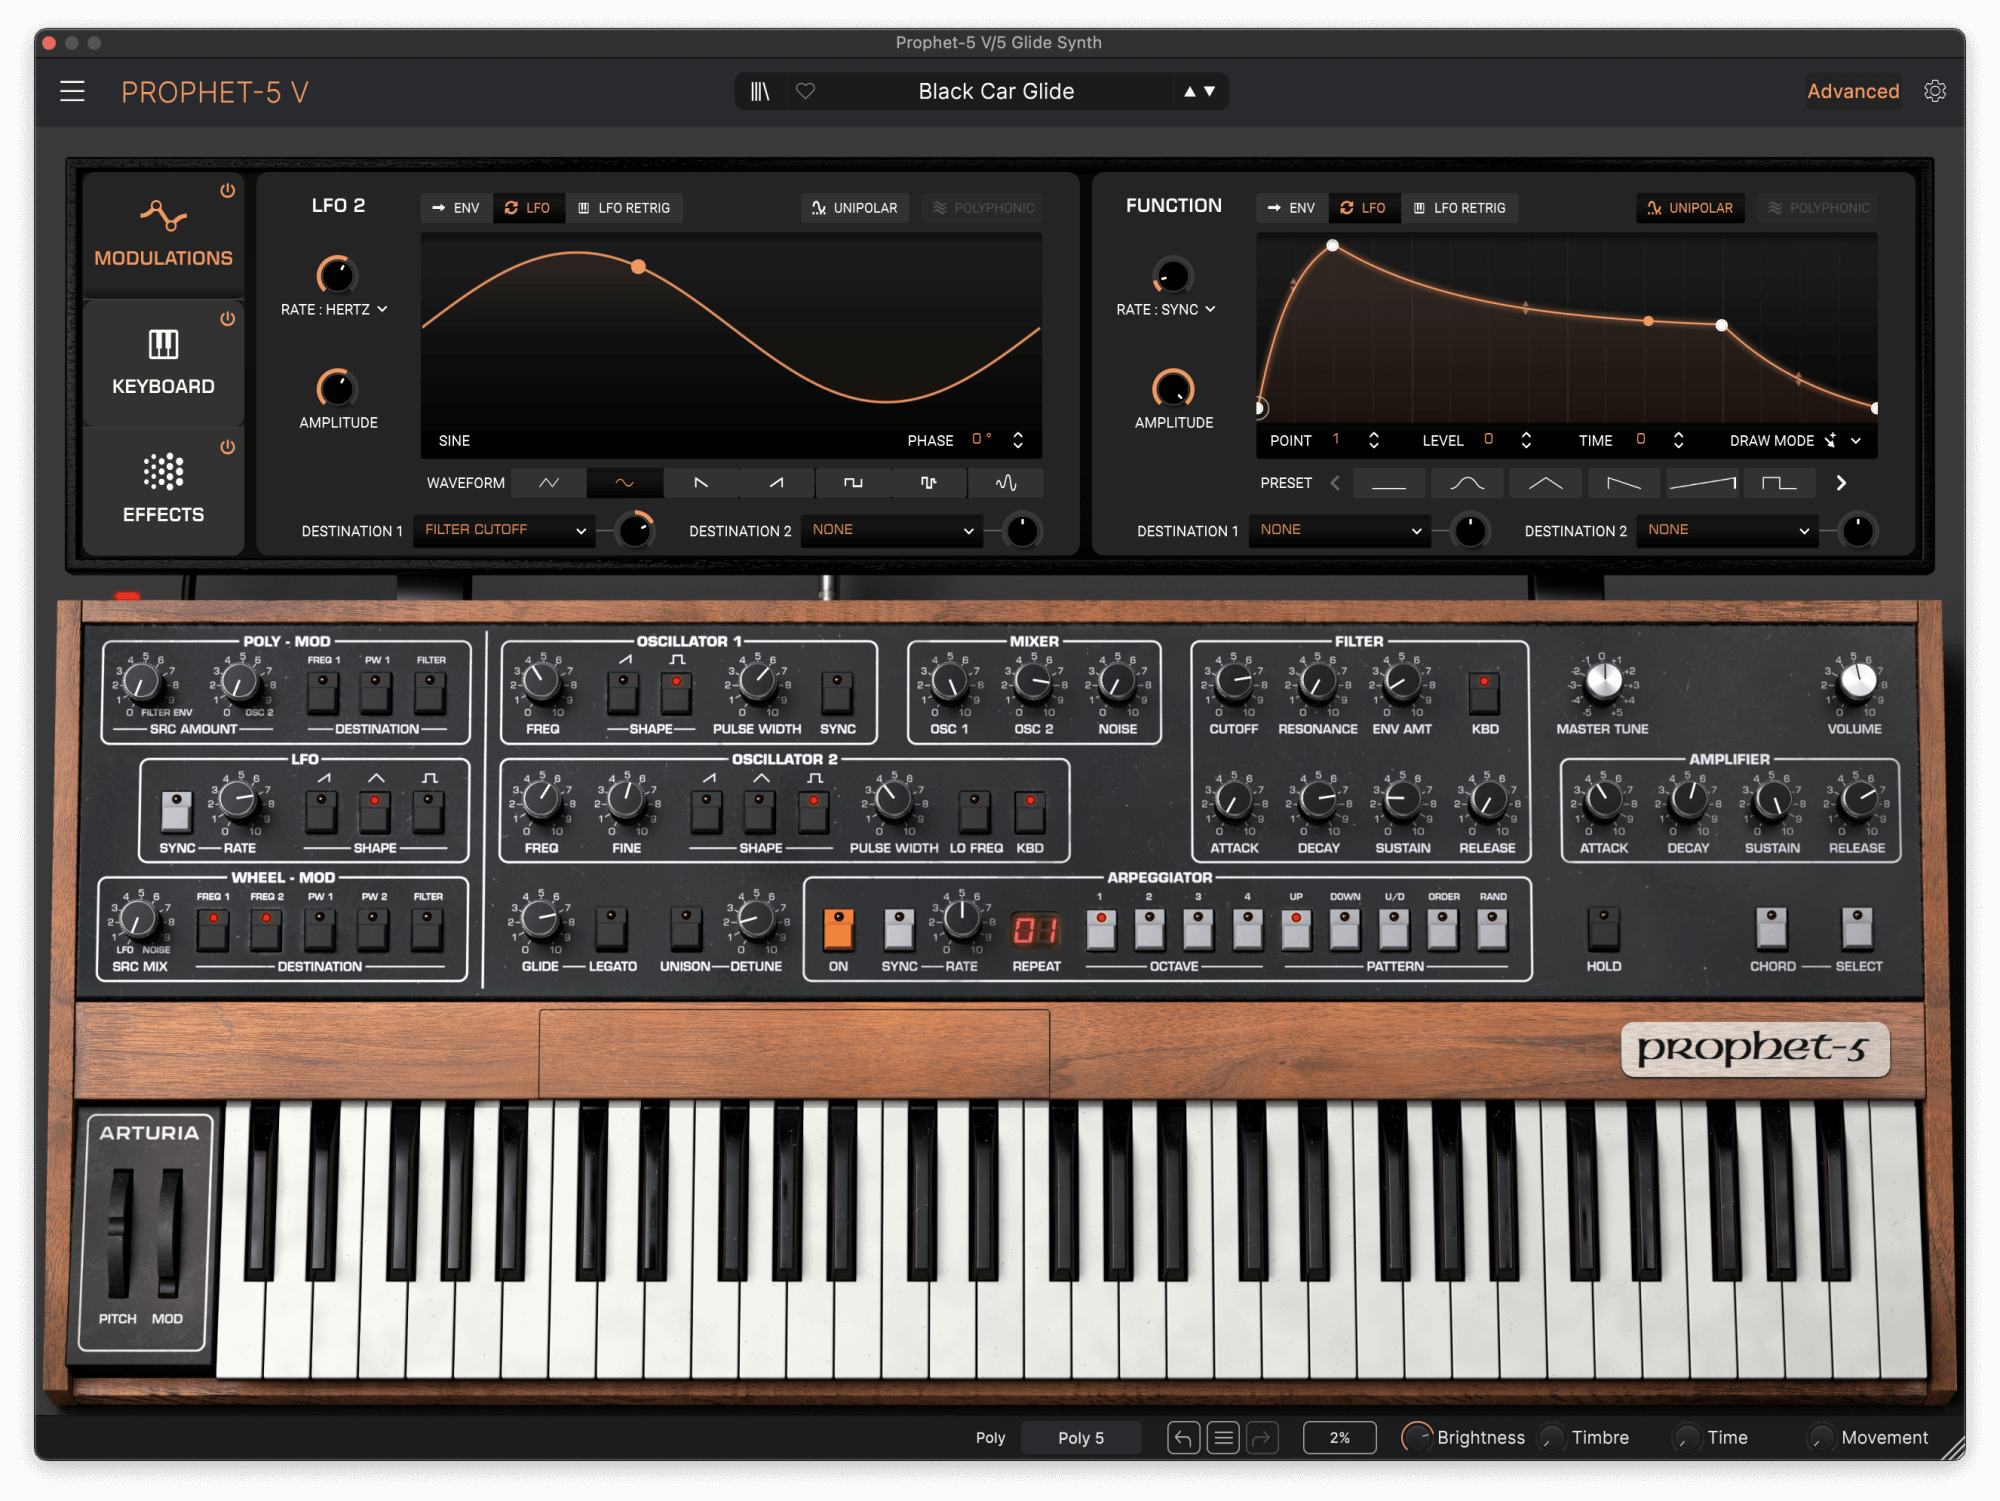The height and width of the screenshot is (1501, 2000).
Task: Open the Effects tab
Action: [163, 490]
